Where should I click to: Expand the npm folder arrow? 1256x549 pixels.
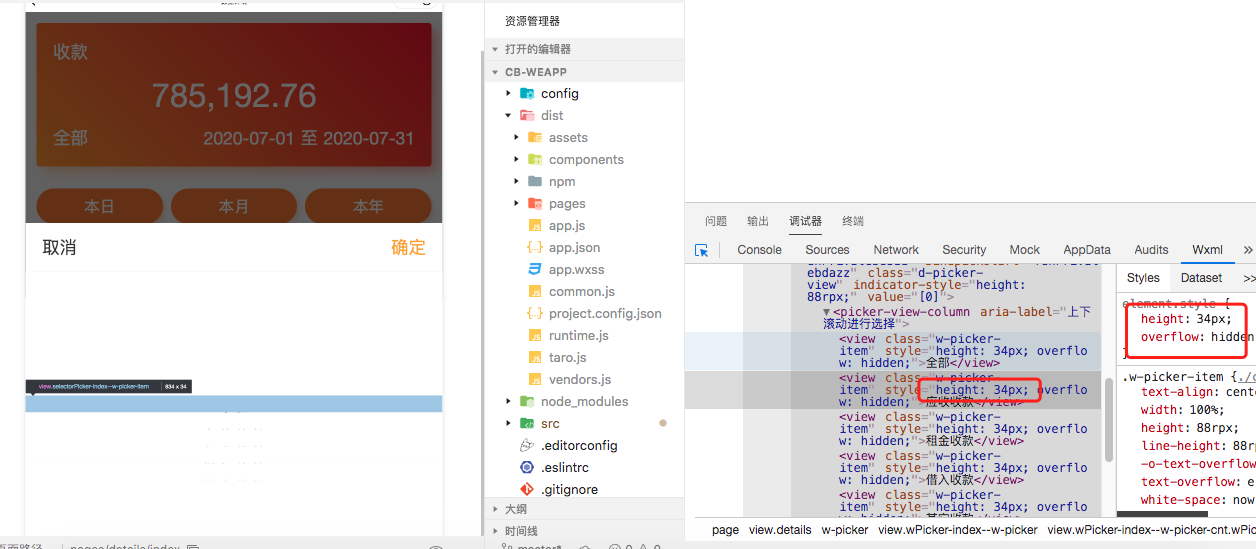click(517, 181)
